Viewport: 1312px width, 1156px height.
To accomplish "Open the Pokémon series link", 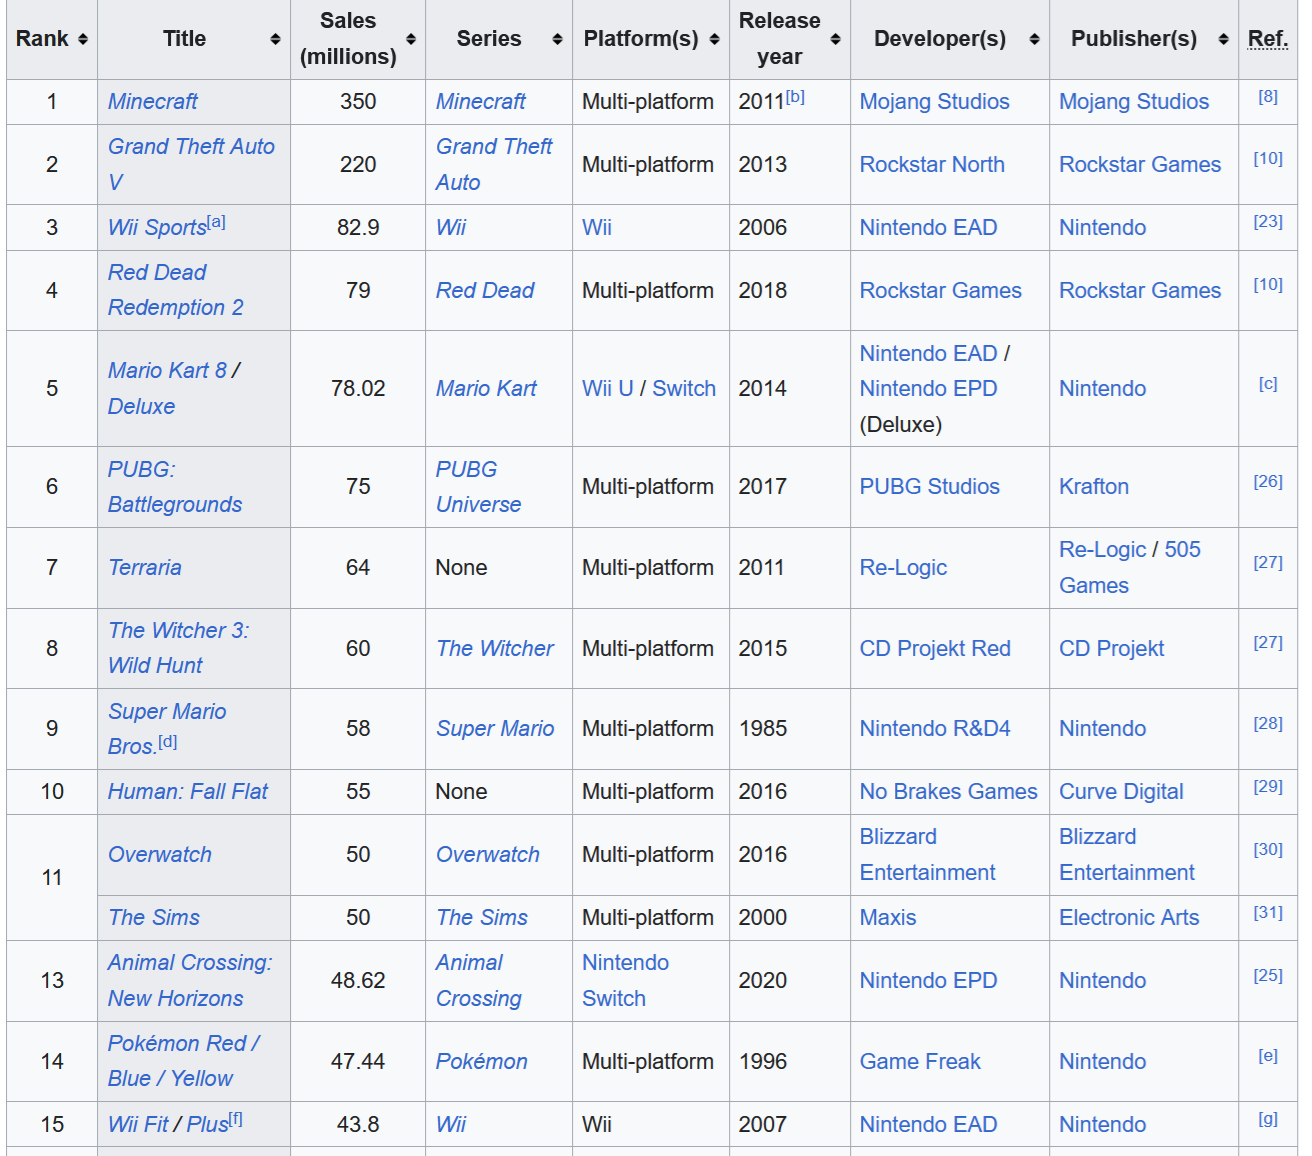I will point(482,1062).
